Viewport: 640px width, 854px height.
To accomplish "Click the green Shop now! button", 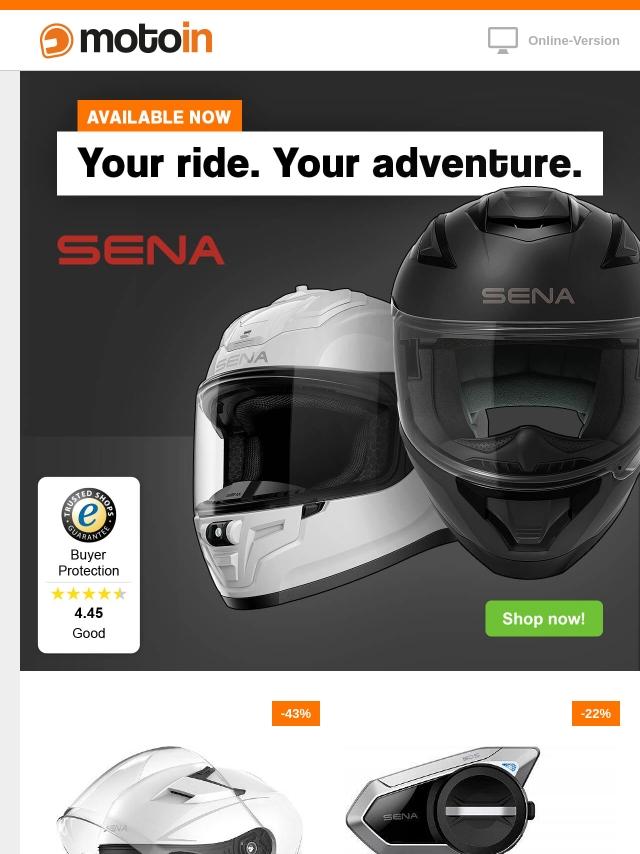I will [544, 618].
